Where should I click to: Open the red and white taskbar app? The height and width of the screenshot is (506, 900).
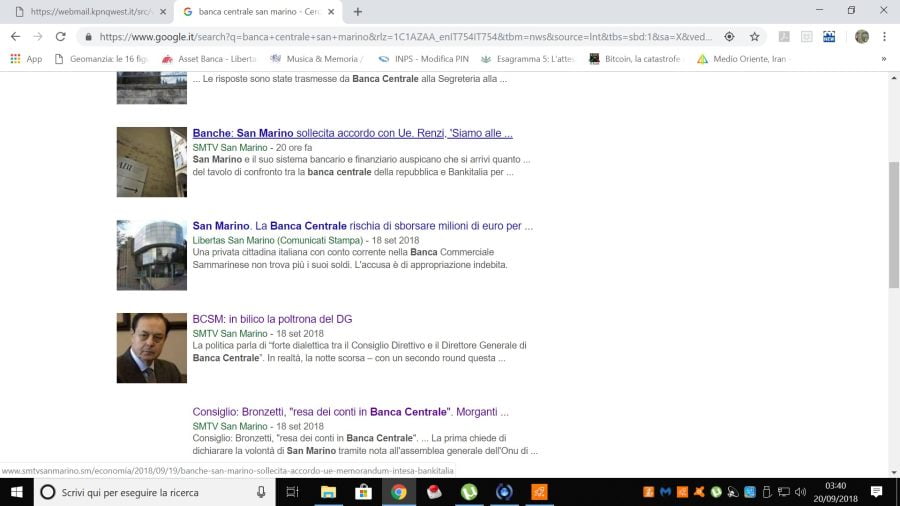(x=434, y=492)
